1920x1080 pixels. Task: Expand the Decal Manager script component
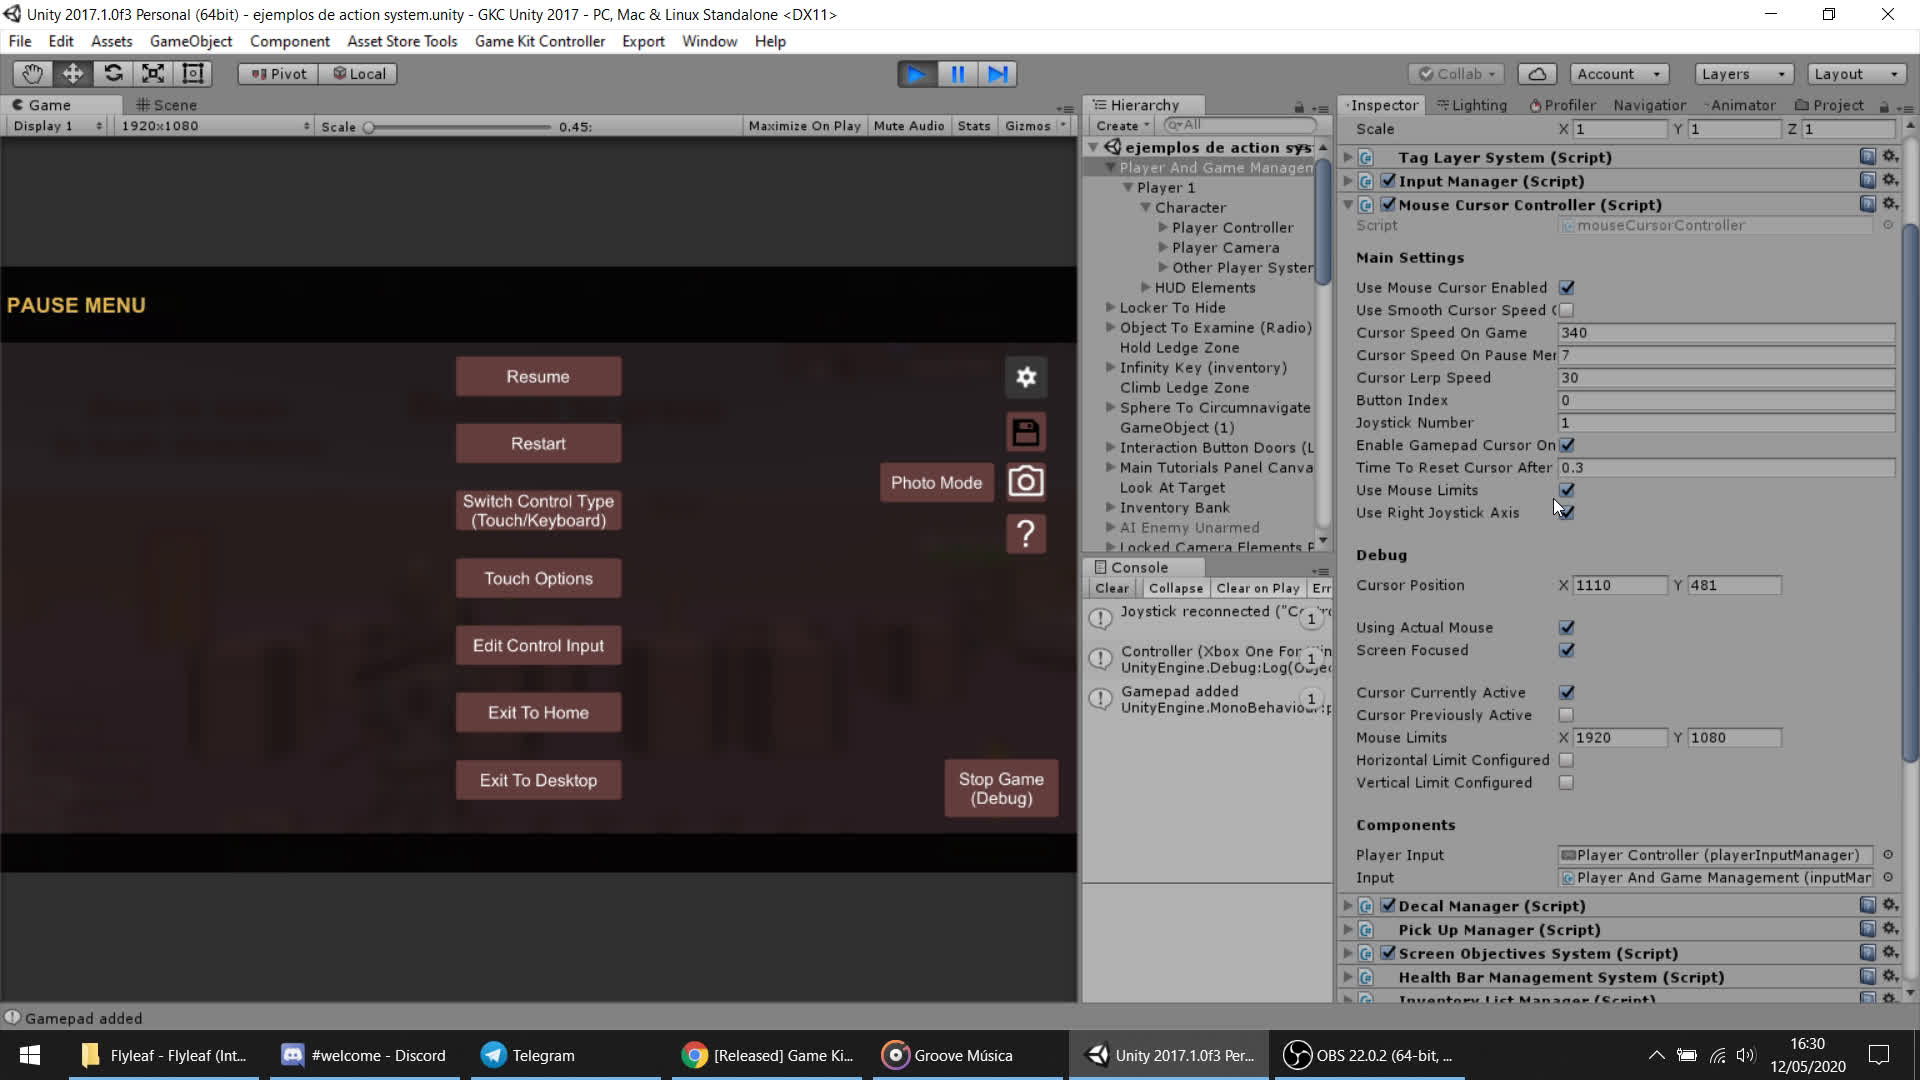tap(1348, 906)
